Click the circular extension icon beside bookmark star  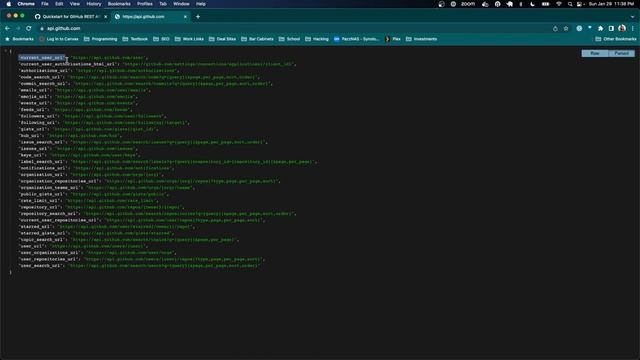coord(579,29)
